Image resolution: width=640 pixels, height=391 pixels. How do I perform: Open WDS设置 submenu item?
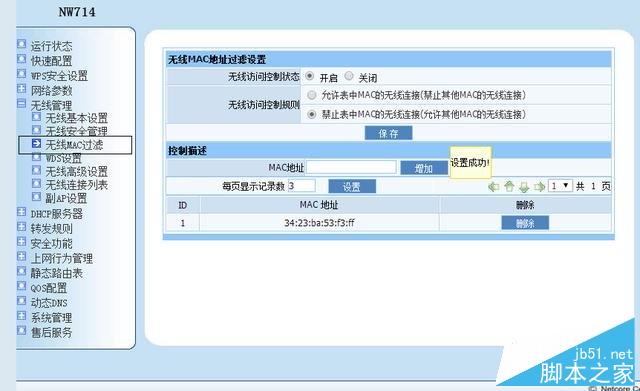click(63, 158)
